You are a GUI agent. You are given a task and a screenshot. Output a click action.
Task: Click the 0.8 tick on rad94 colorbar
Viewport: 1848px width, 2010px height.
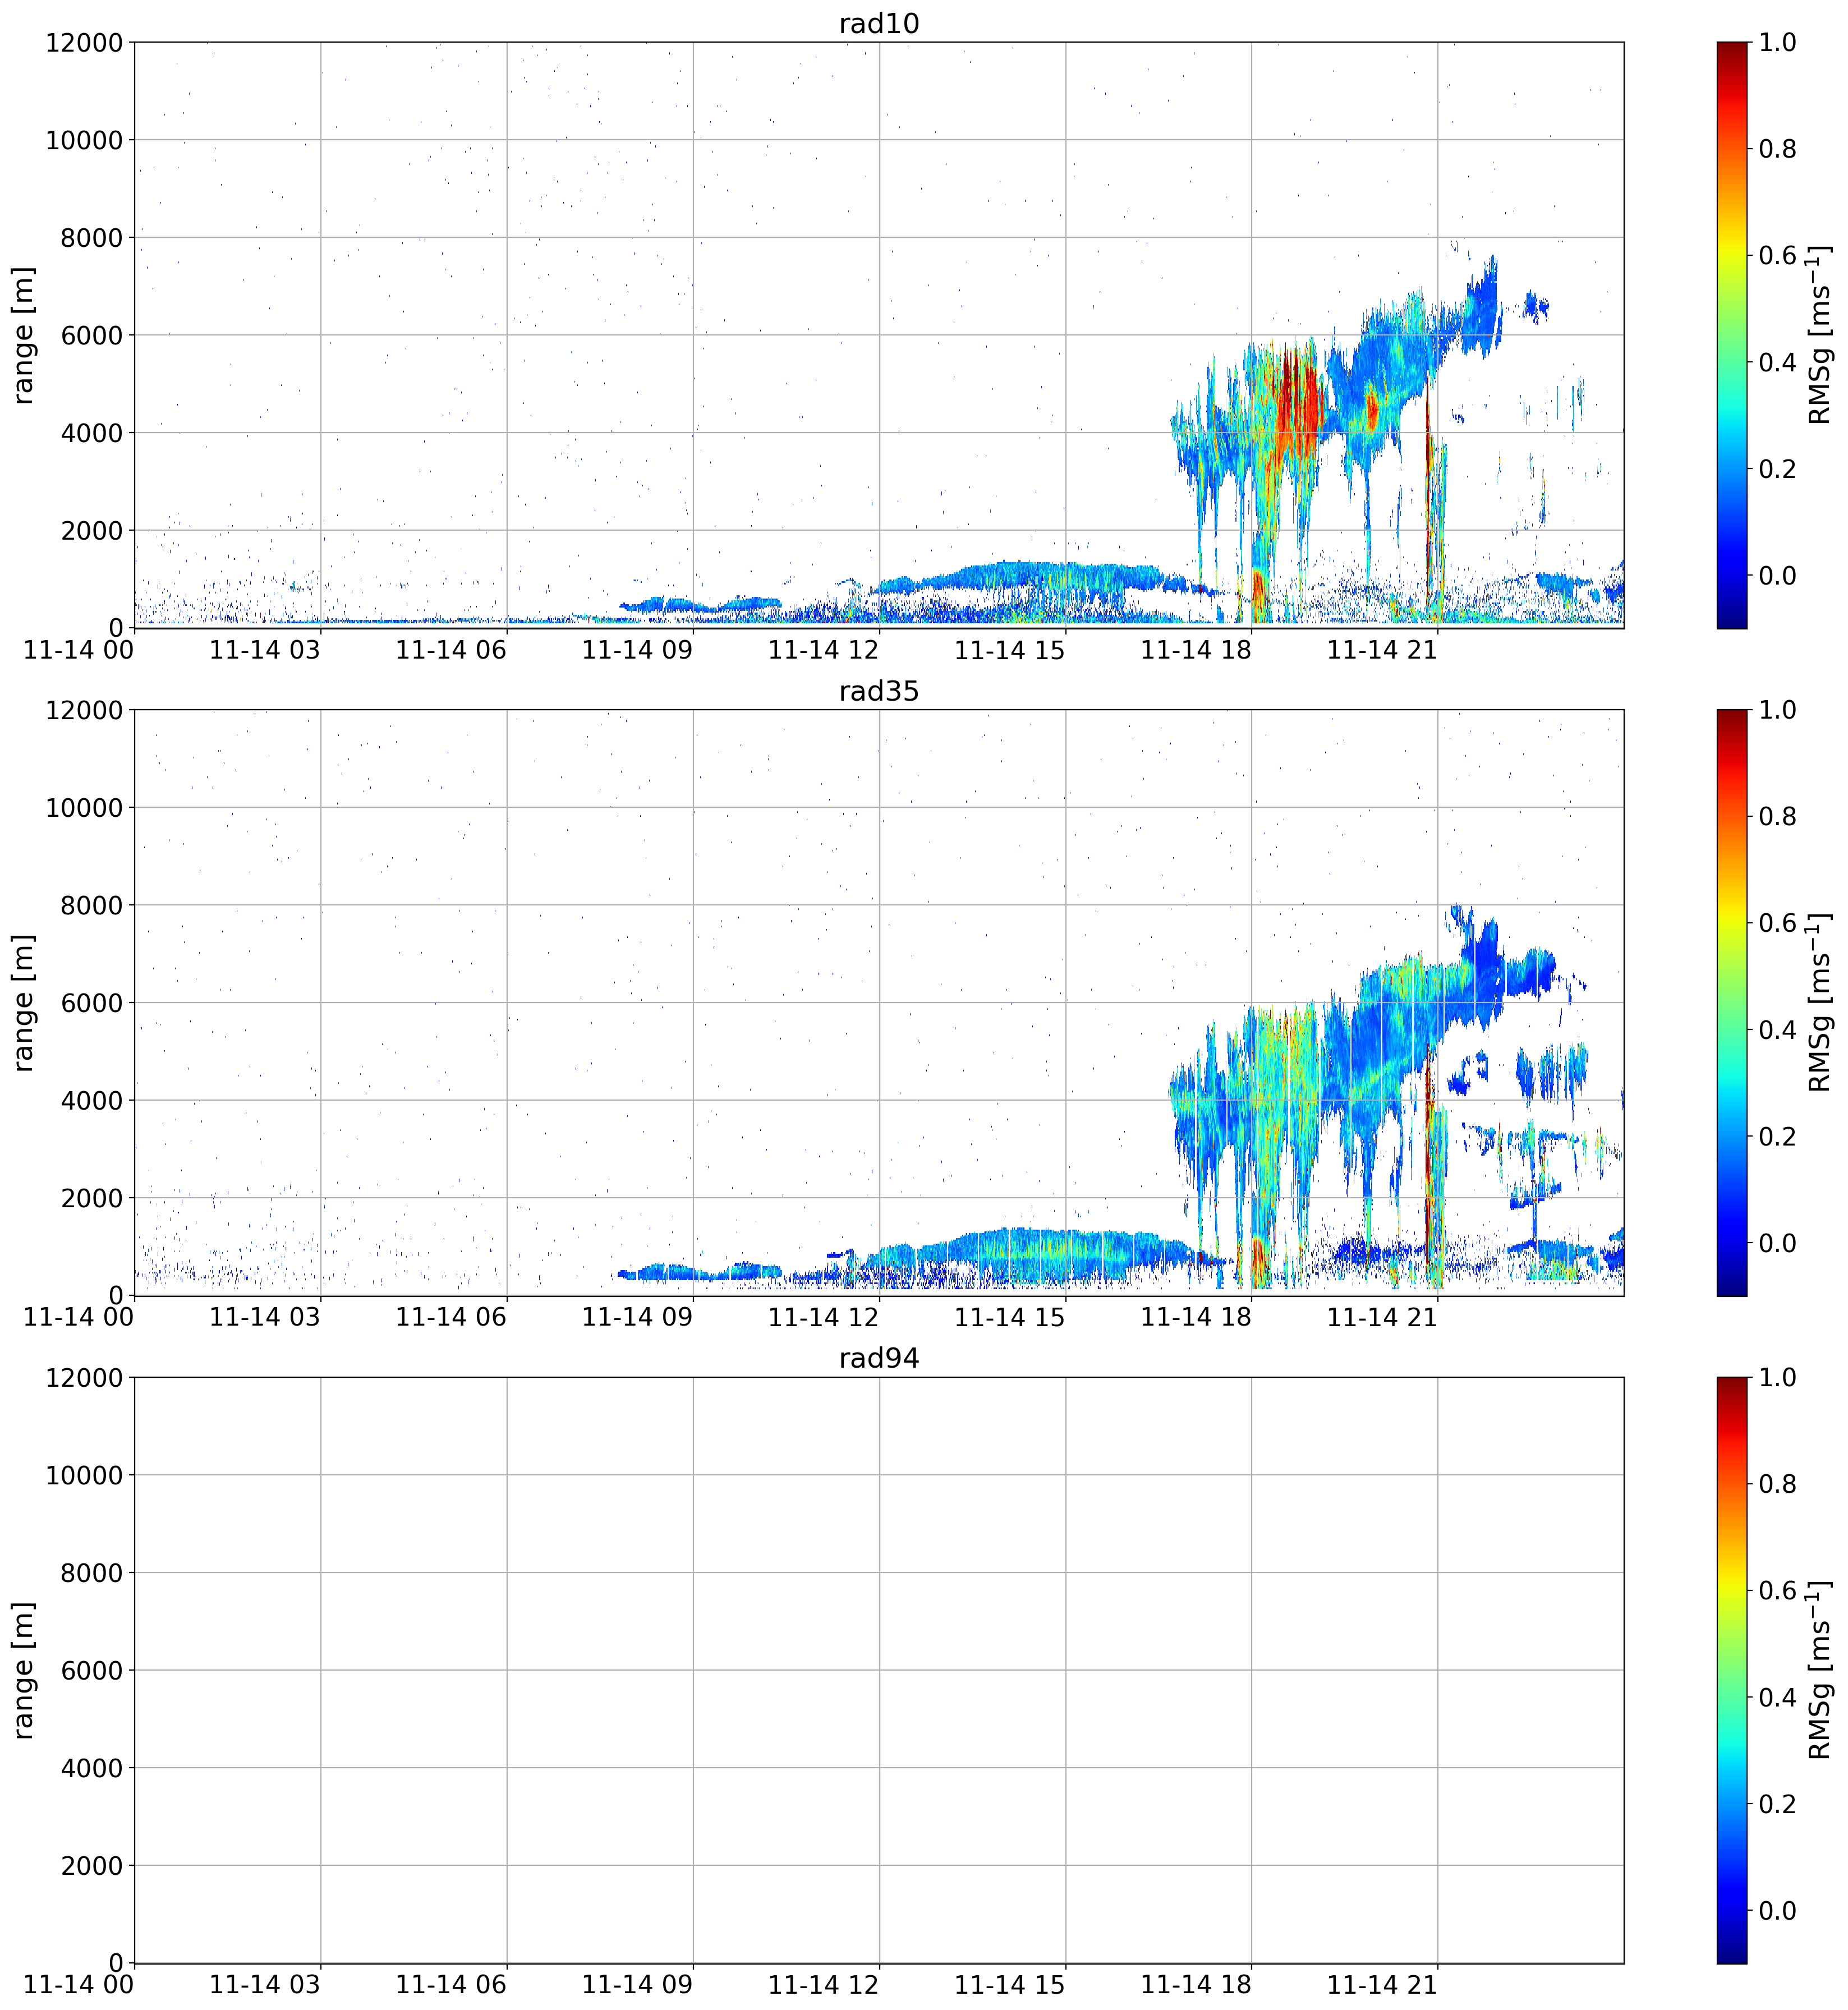[x=1777, y=1484]
